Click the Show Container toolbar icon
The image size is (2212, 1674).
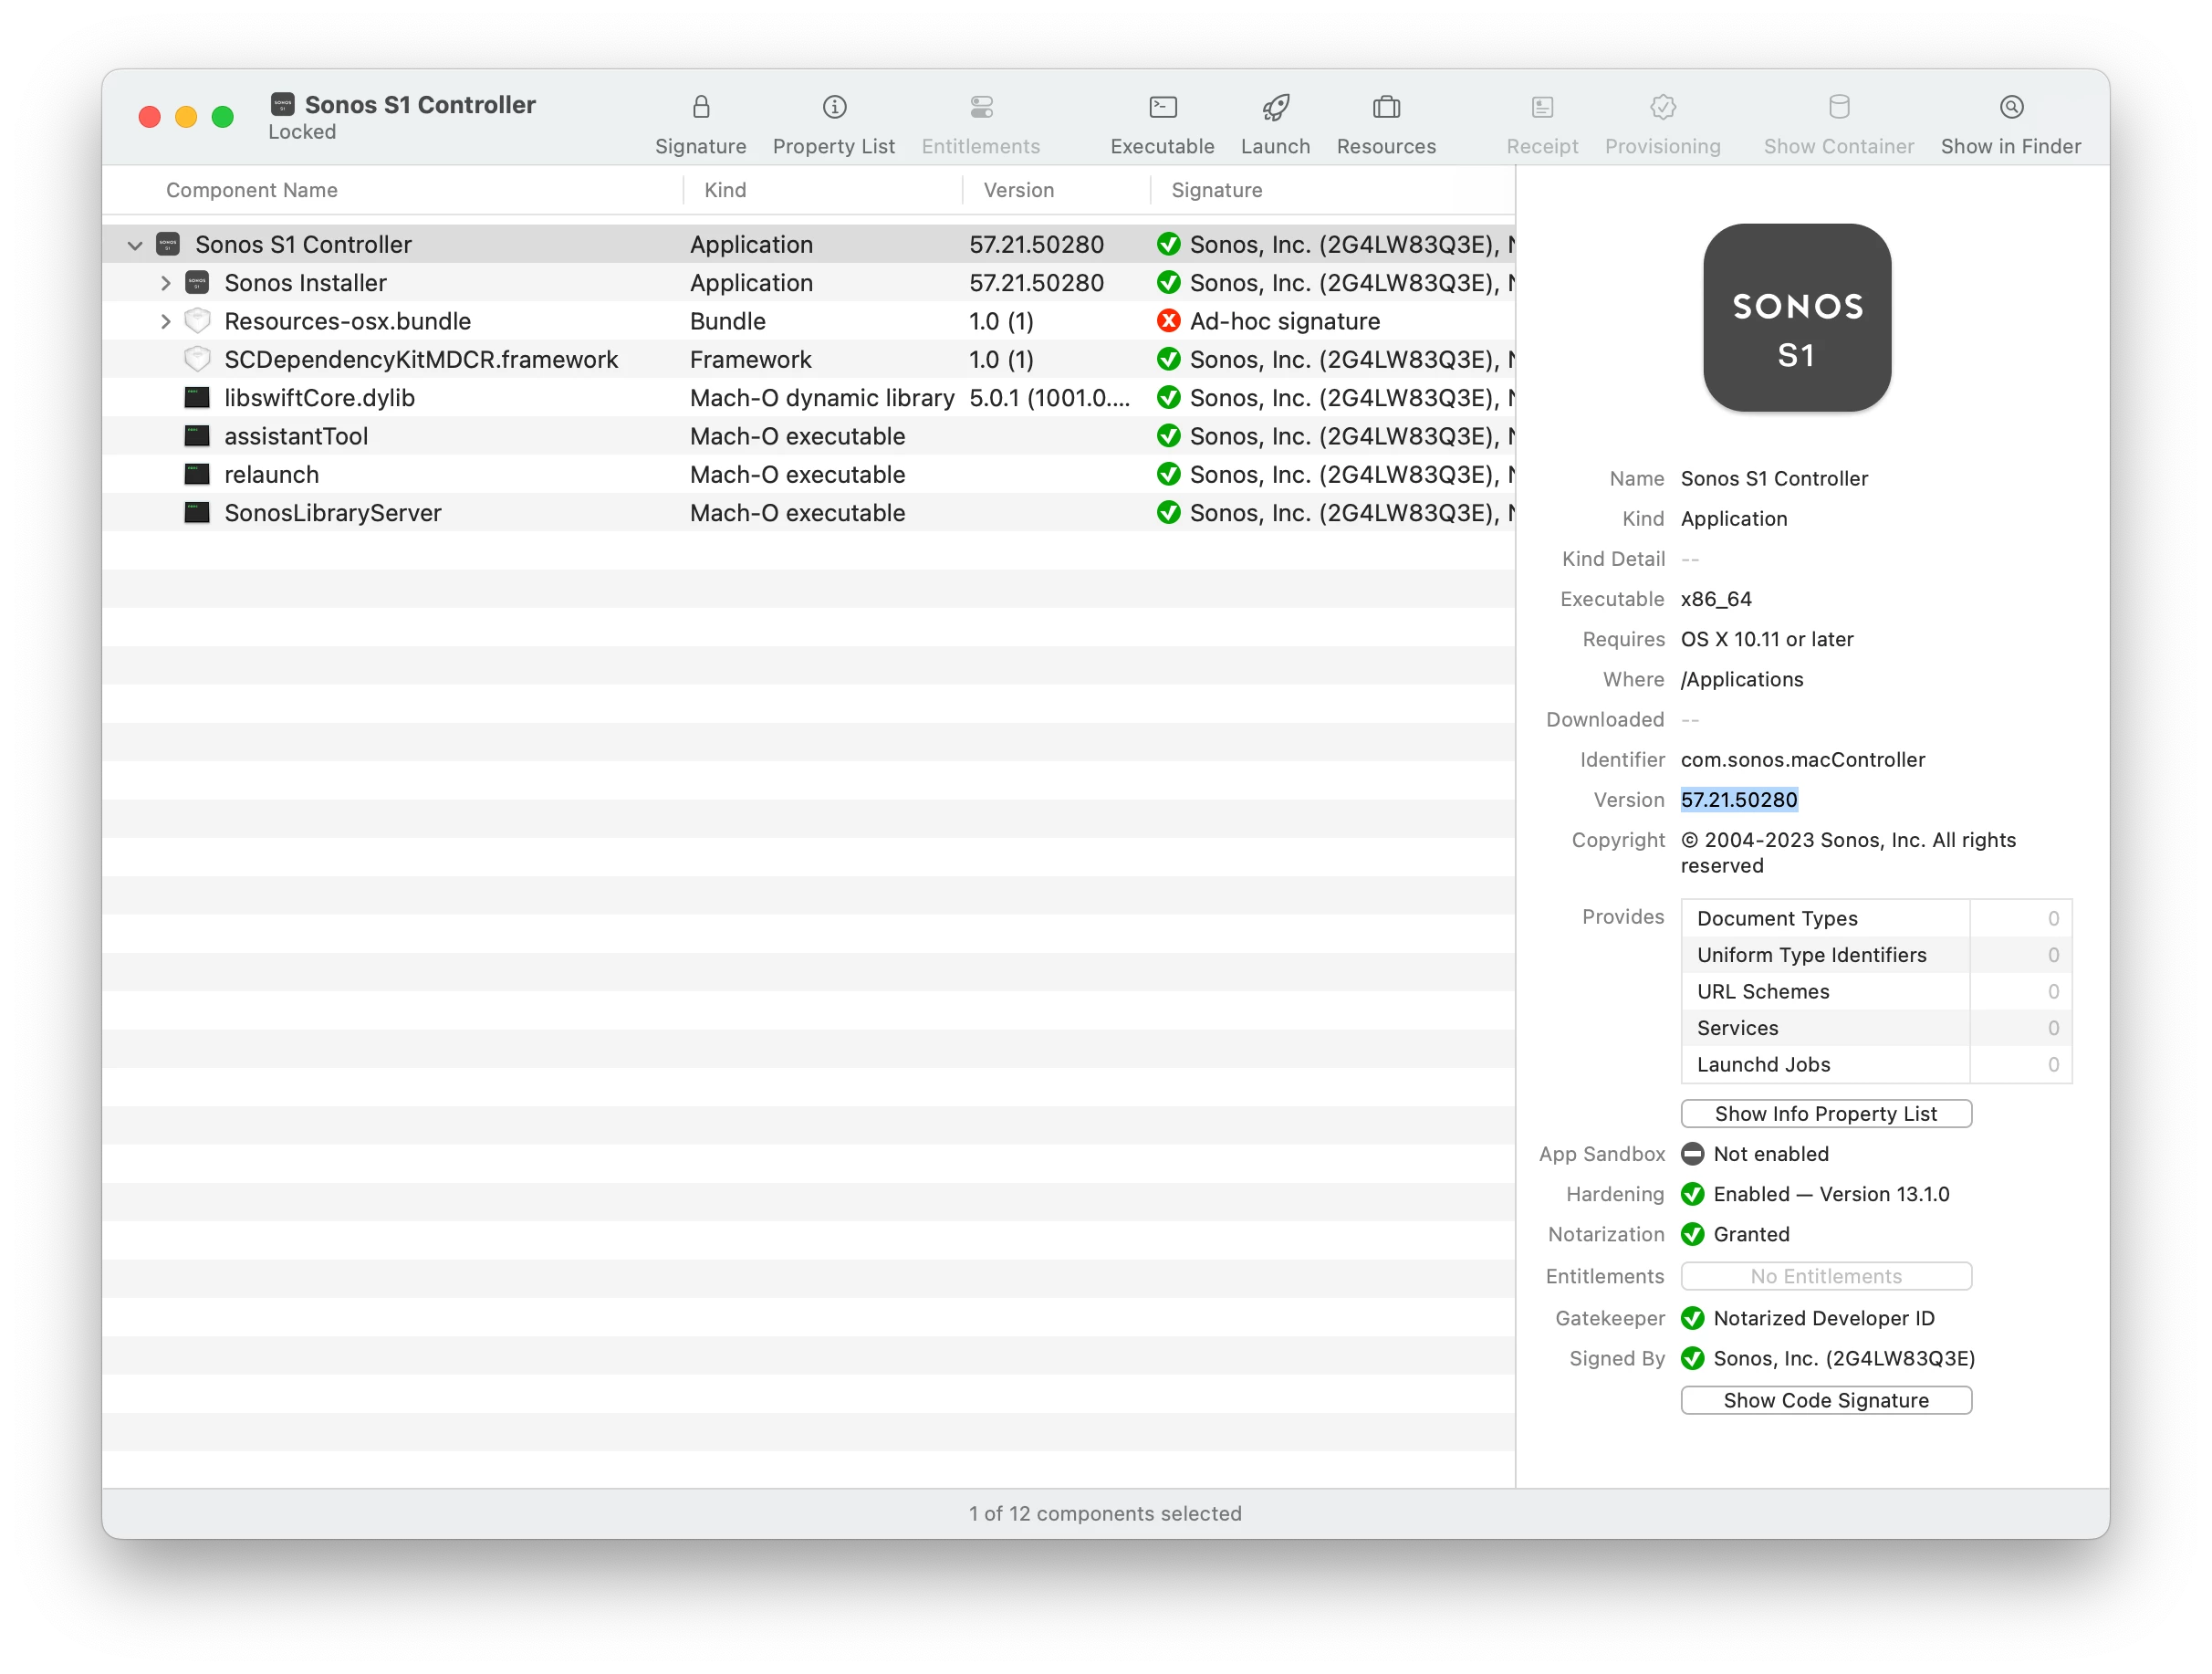1839,106
